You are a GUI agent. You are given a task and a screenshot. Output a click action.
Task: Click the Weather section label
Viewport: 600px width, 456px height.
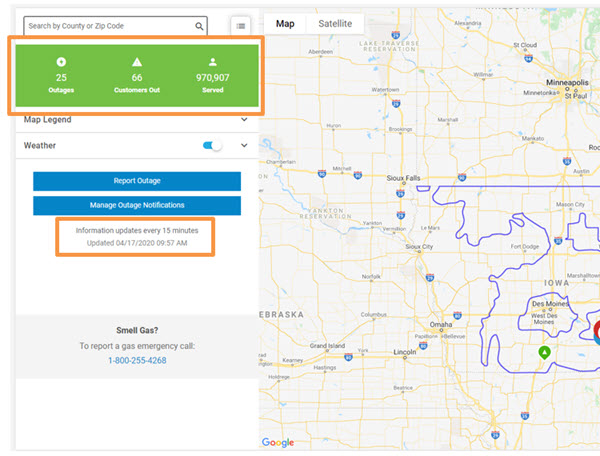(40, 145)
